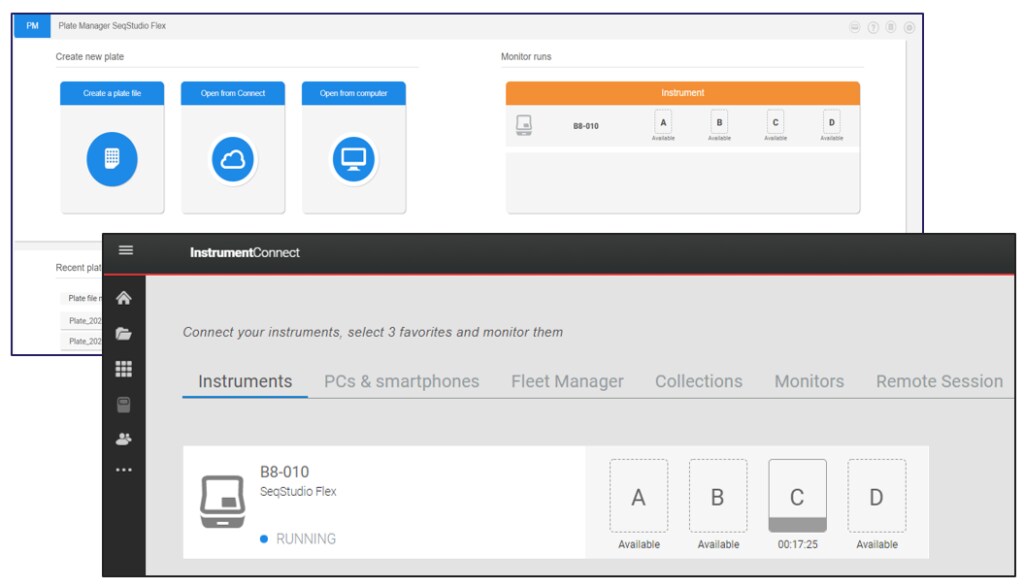This screenshot has width=1024, height=588.
Task: Expand the three-dot more options in sidebar
Action: 123,470
